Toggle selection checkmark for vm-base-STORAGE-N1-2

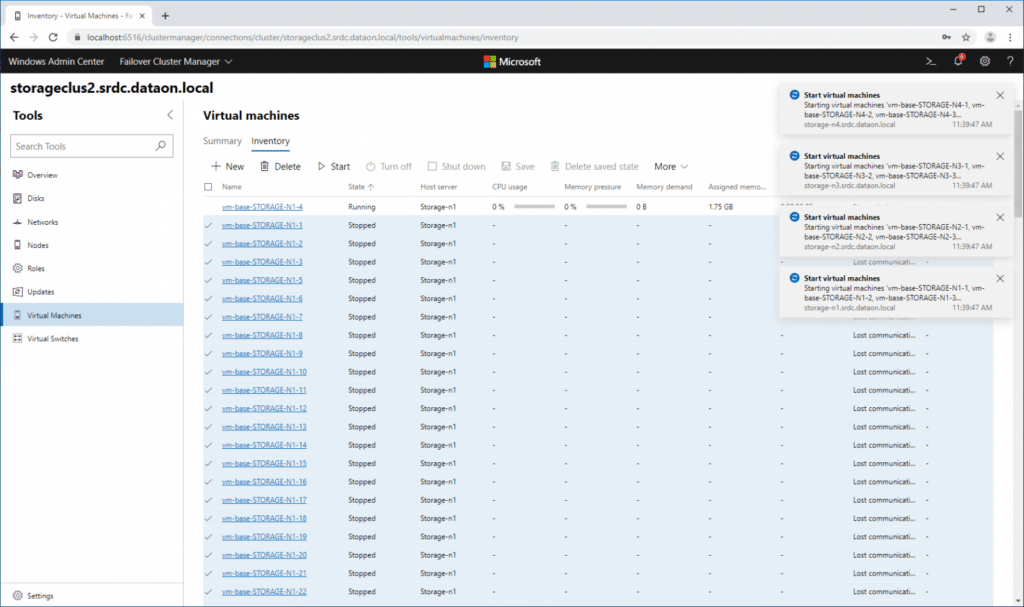pos(208,243)
